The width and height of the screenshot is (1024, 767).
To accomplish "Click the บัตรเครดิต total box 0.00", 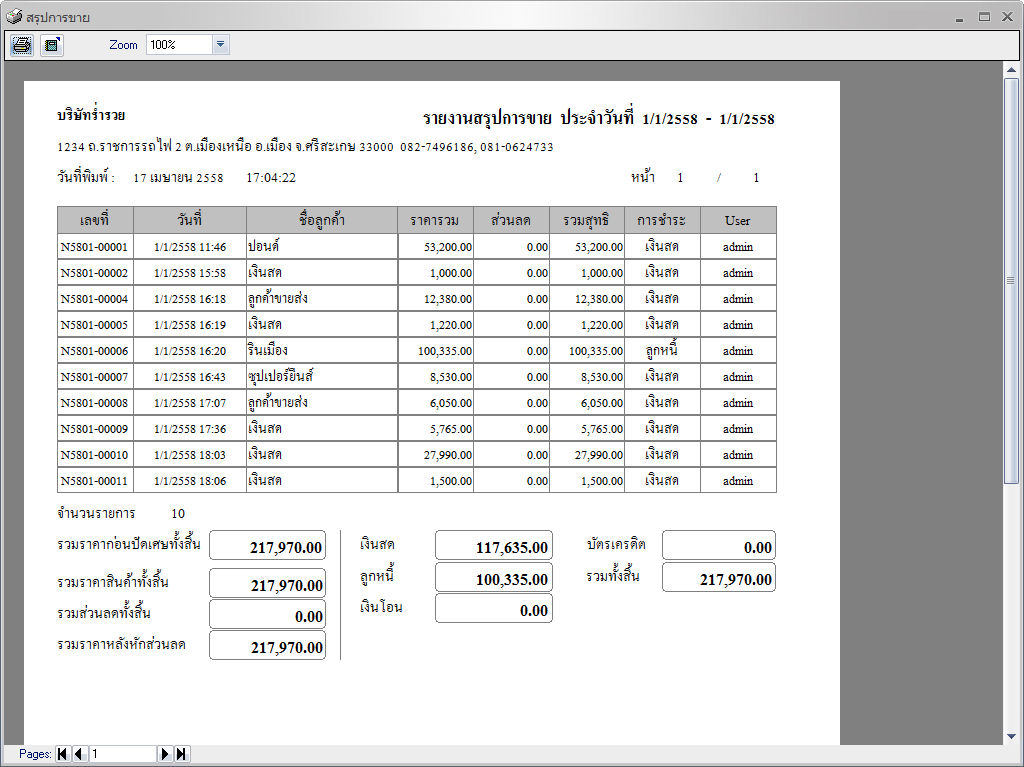I will pyautogui.click(x=719, y=546).
